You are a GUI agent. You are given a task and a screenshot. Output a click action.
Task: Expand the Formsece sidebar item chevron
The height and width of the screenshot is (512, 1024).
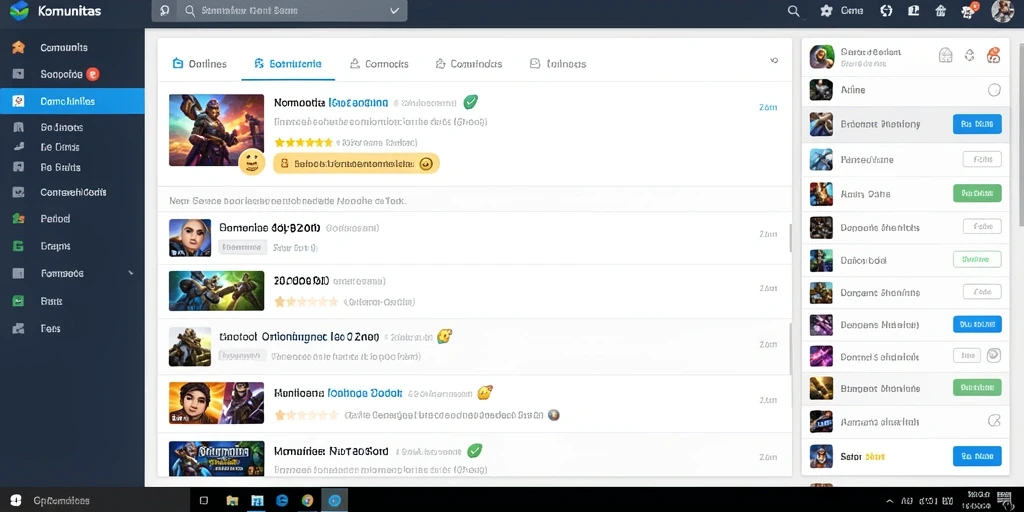pos(131,273)
